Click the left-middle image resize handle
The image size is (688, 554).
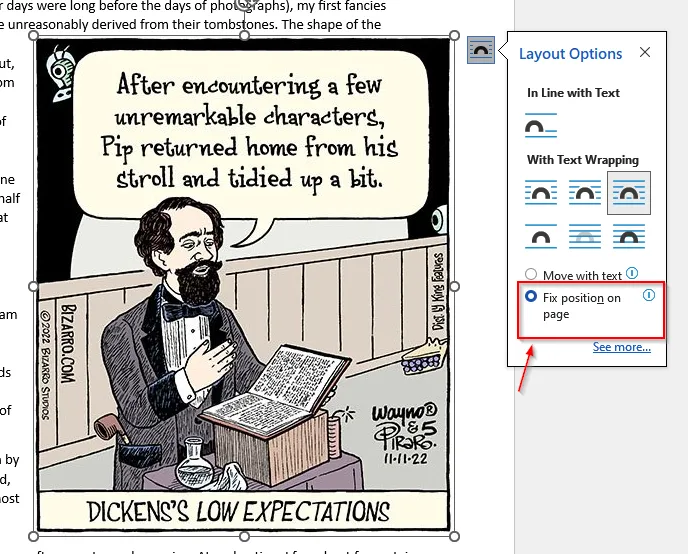(x=33, y=286)
